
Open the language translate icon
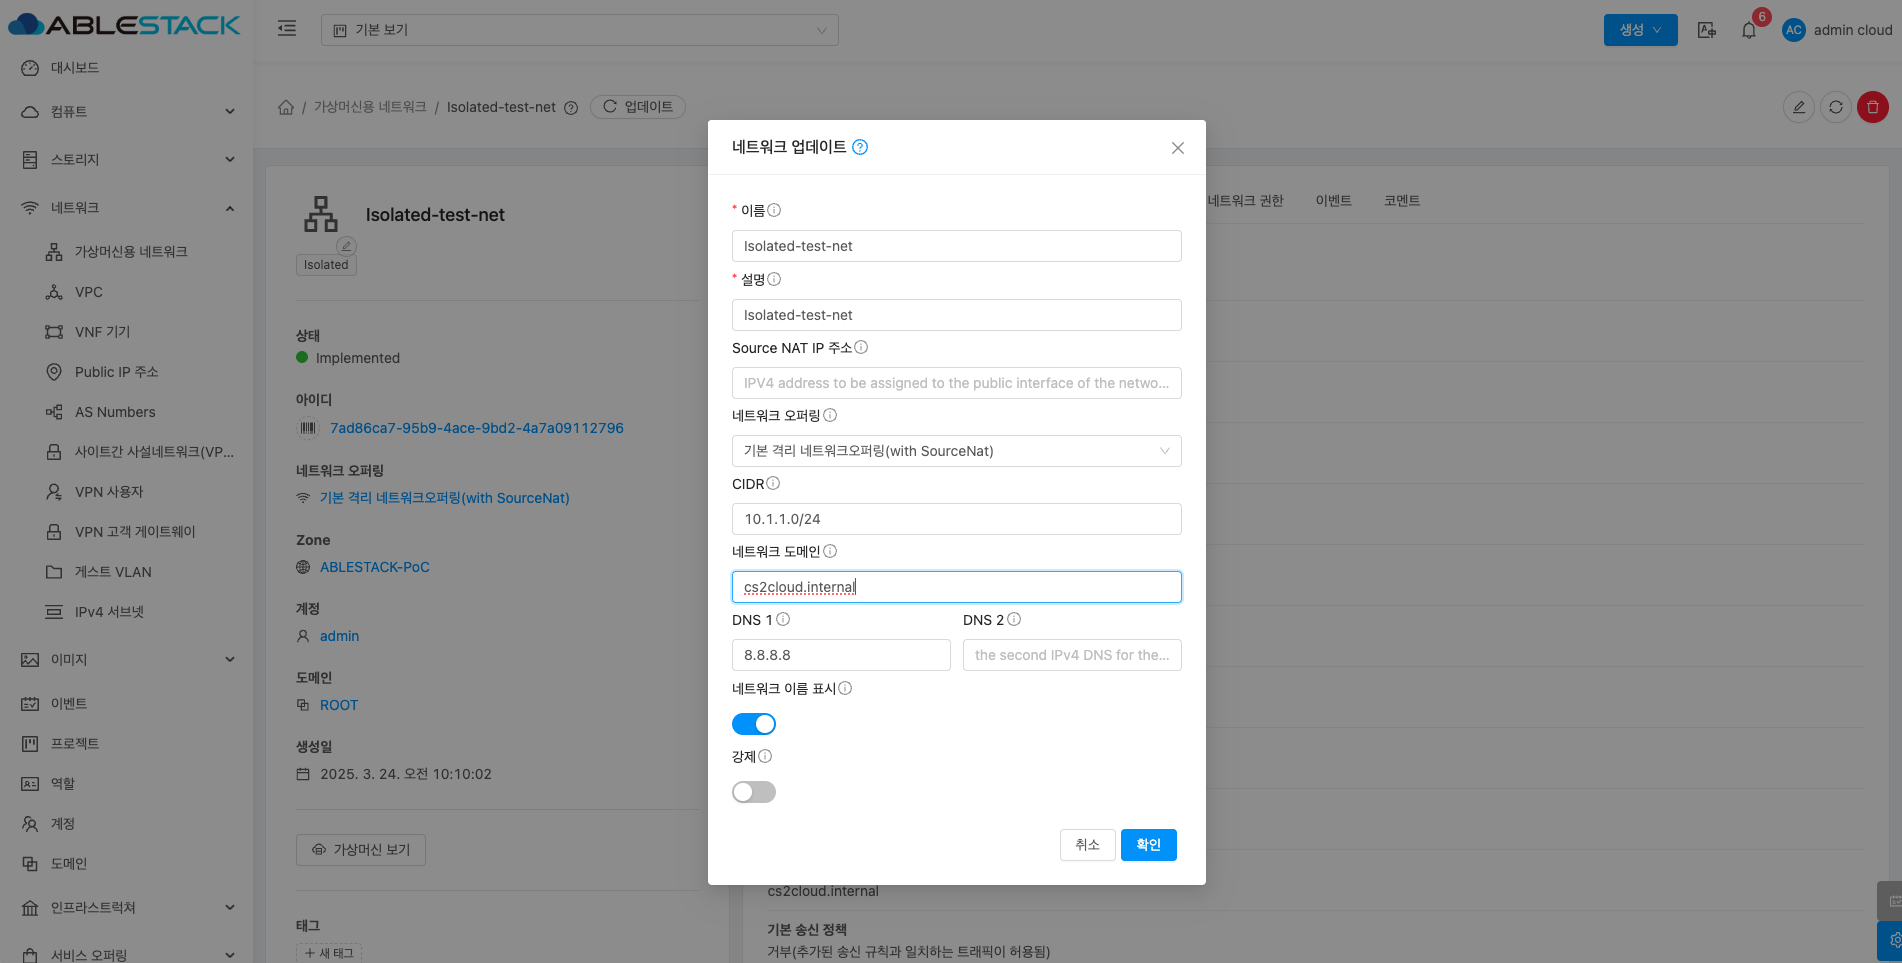tap(1707, 30)
